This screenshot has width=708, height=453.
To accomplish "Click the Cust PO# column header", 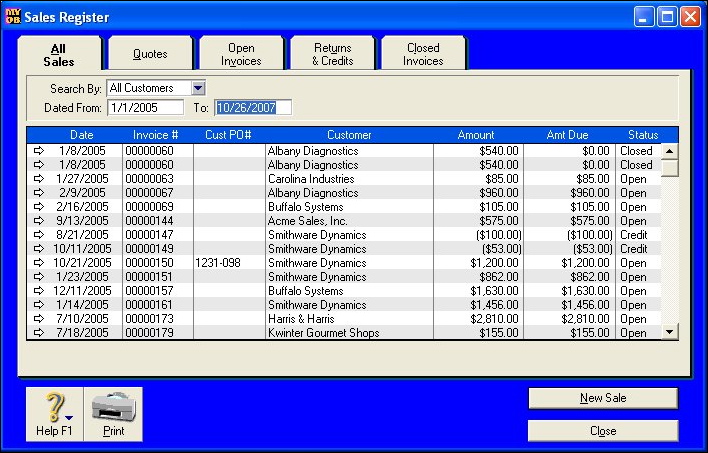I will click(228, 135).
